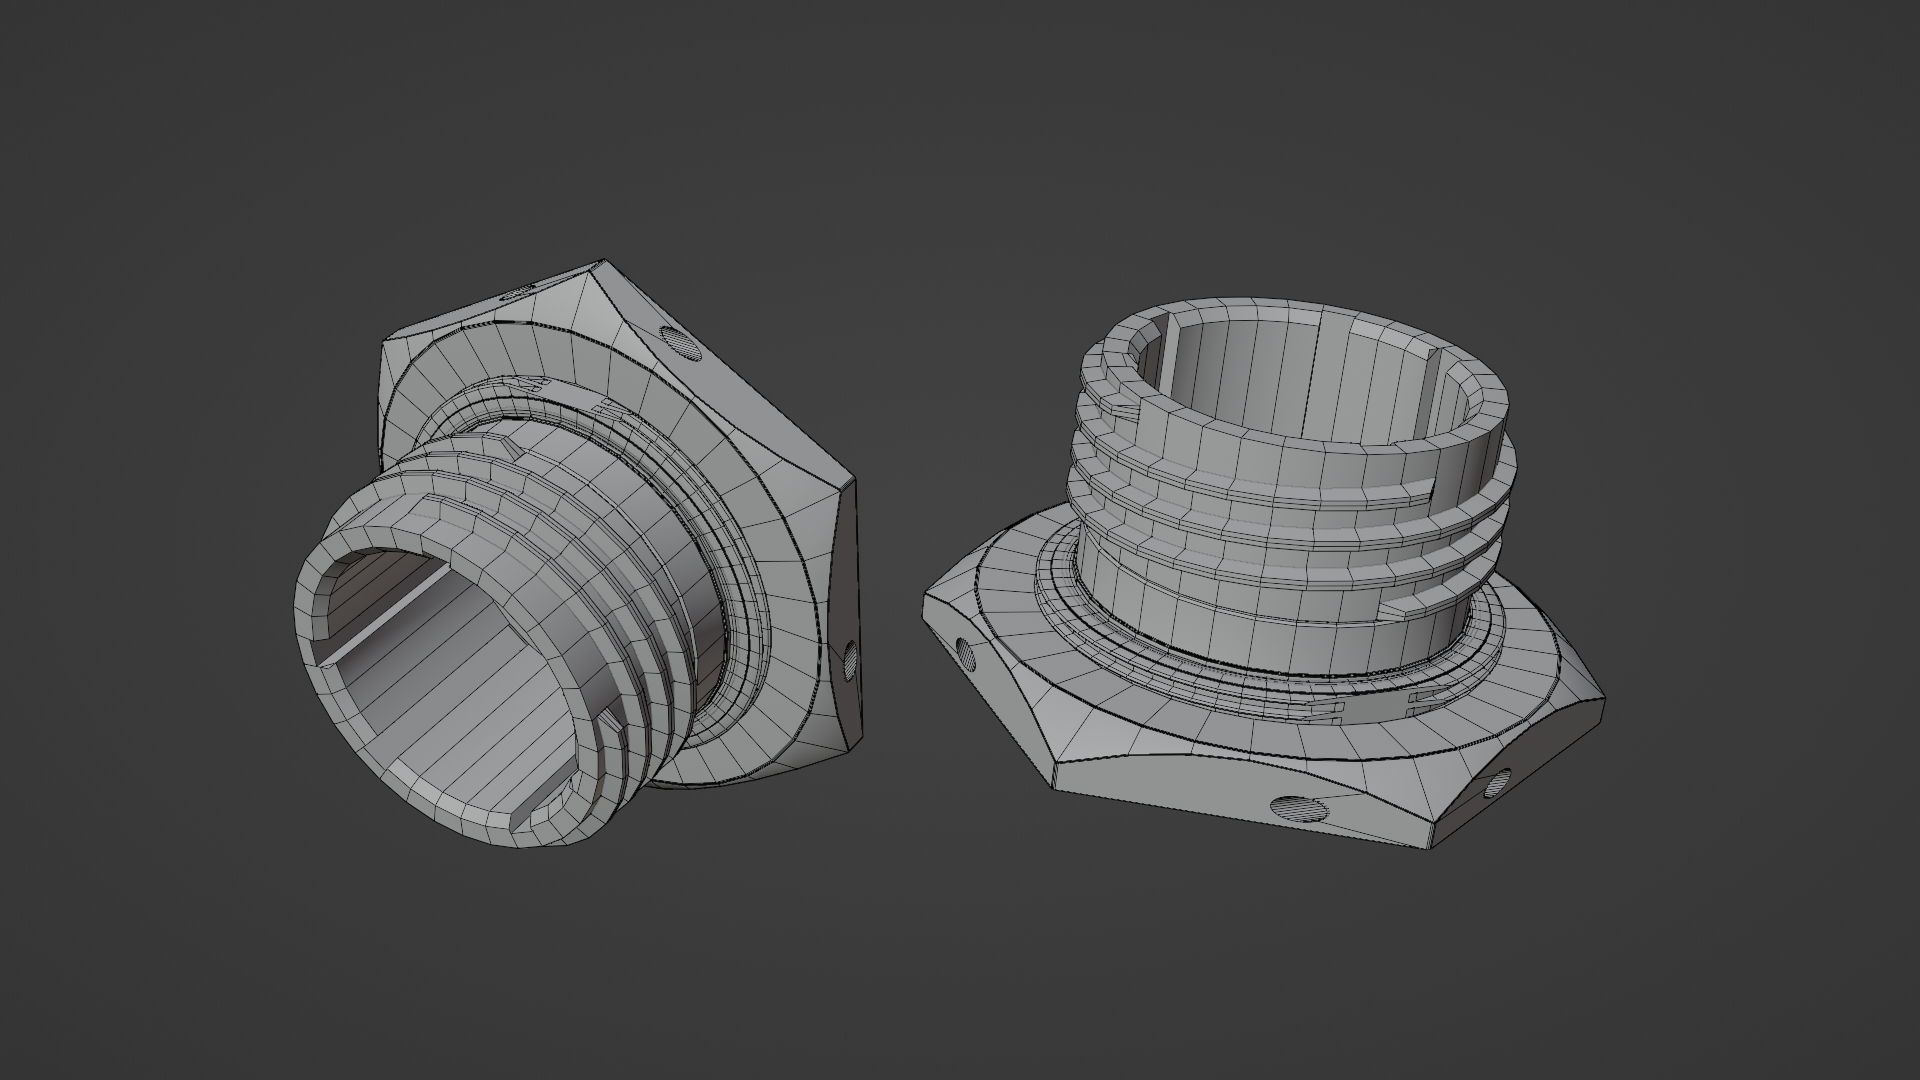Viewport: 1920px width, 1080px height.
Task: Select the right upright threaded fitting model
Action: tap(1262, 571)
